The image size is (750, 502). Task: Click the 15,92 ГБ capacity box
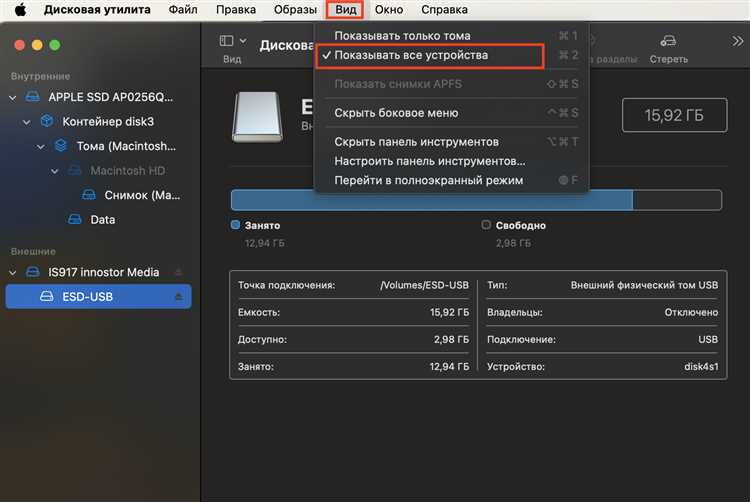click(x=674, y=115)
